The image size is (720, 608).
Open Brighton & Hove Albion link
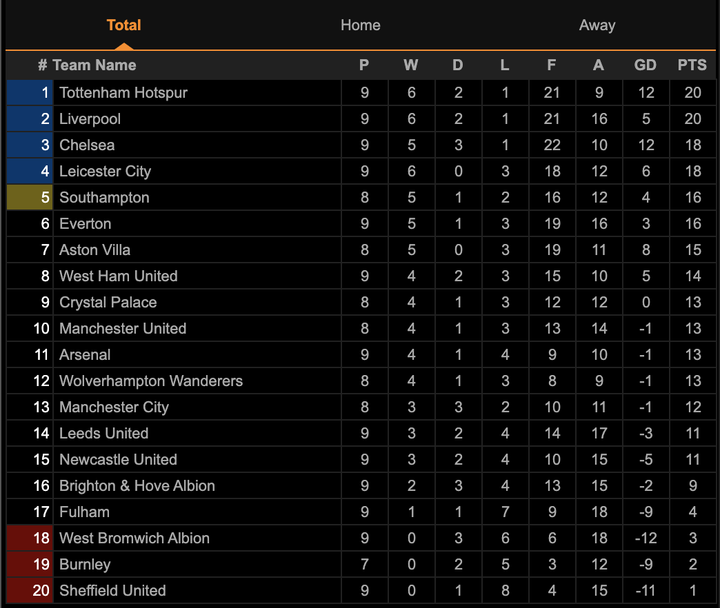click(x=137, y=486)
